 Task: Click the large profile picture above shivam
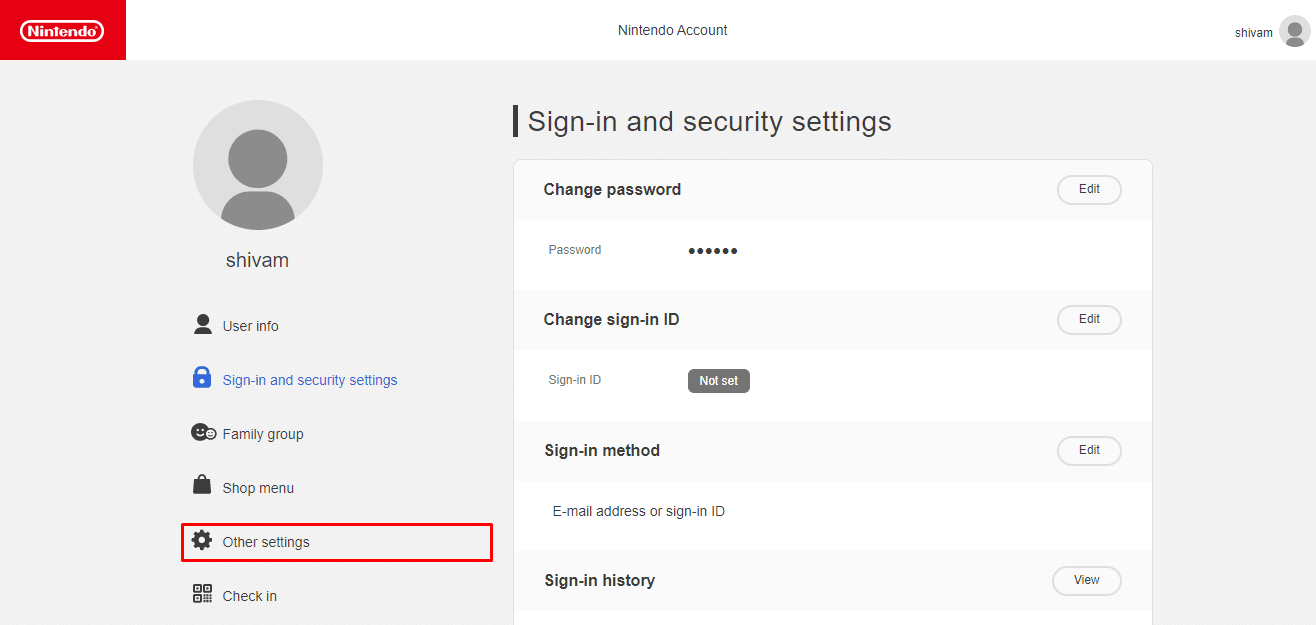click(x=257, y=165)
